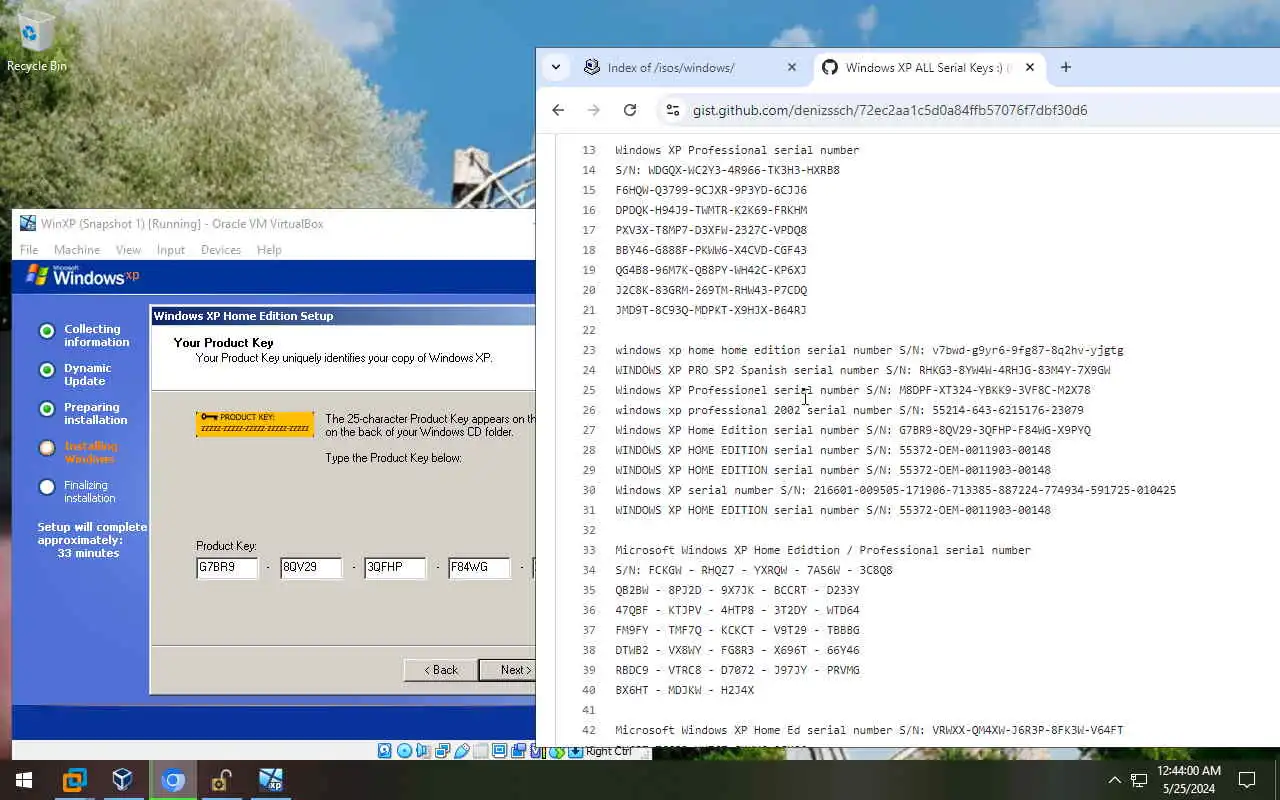Click third product key field 3QFHP

point(395,567)
